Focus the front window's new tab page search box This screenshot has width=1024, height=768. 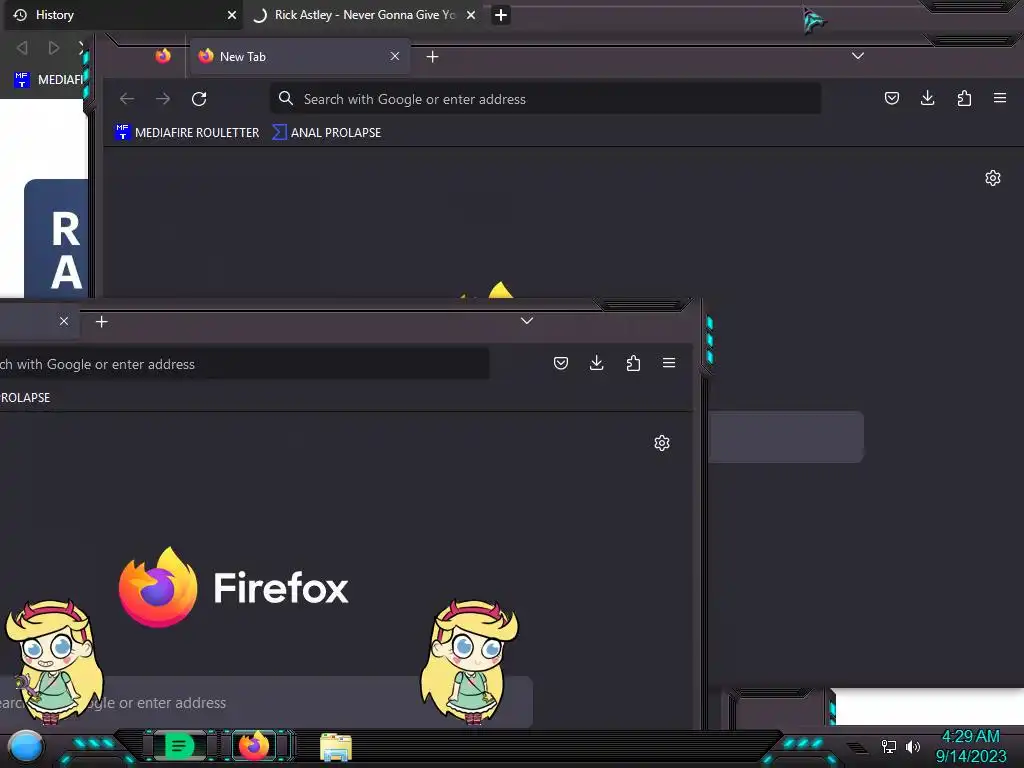(x=266, y=702)
